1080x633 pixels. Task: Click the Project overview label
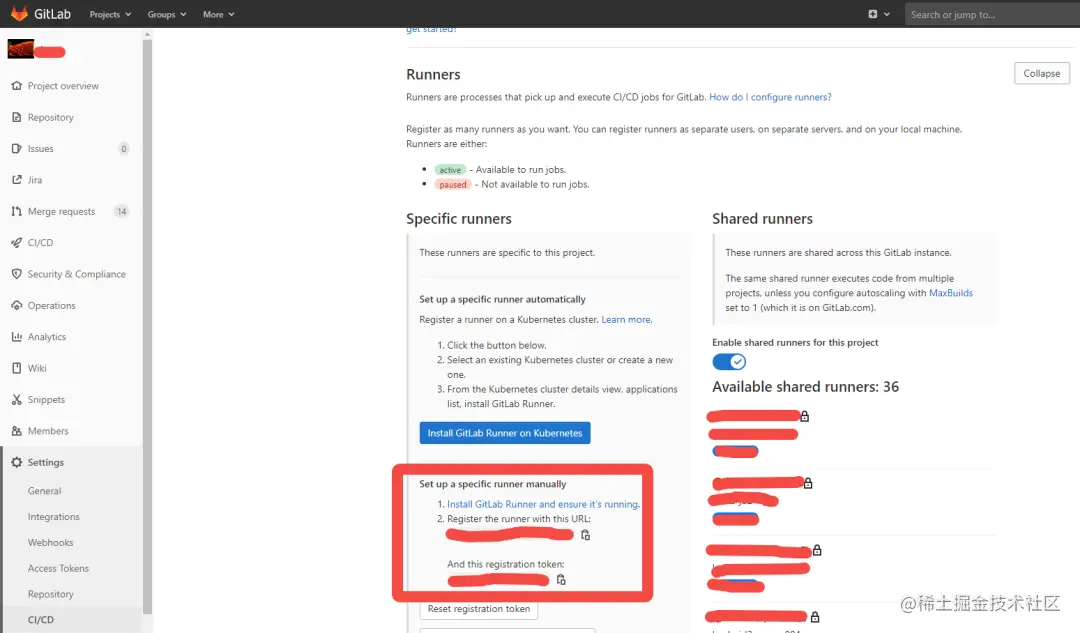point(63,86)
